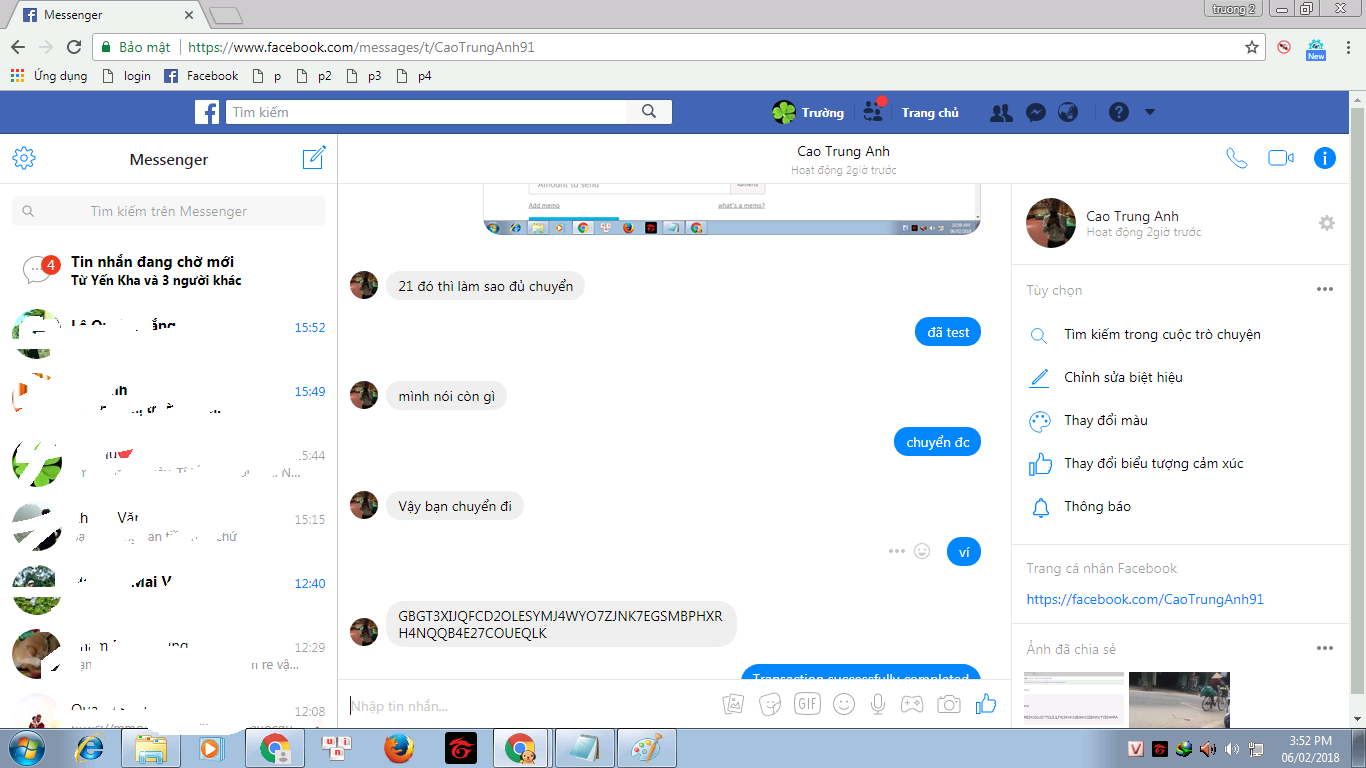Click the Windows Start button
The width and height of the screenshot is (1366, 768).
pos(27,748)
